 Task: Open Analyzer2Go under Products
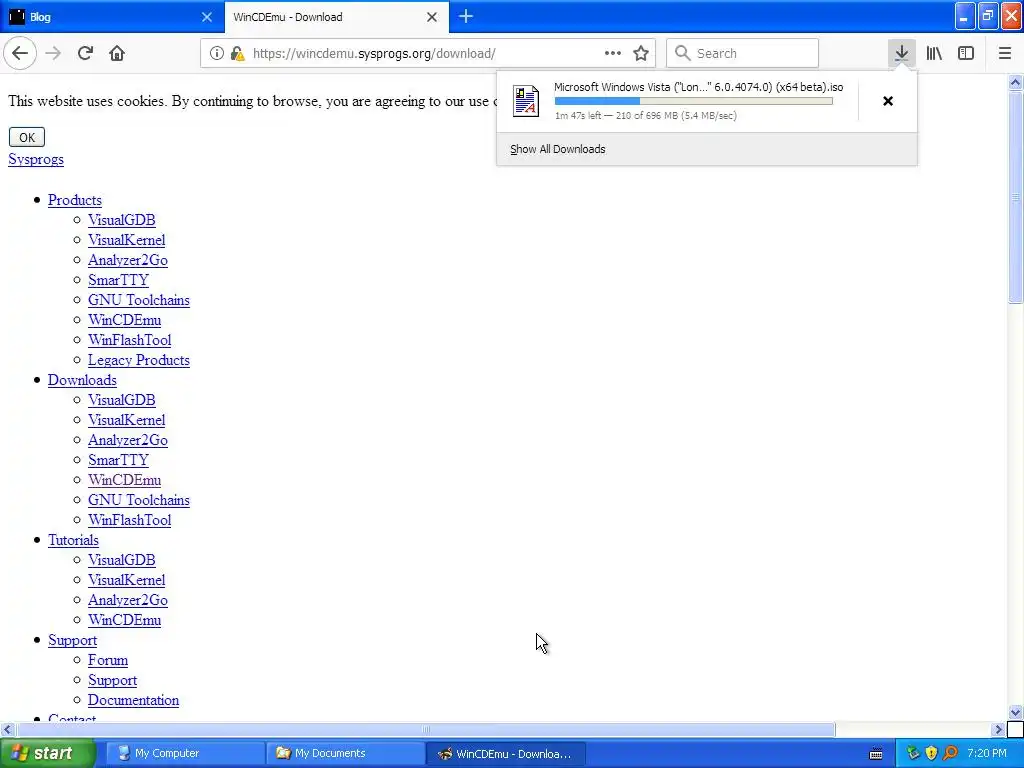(128, 260)
